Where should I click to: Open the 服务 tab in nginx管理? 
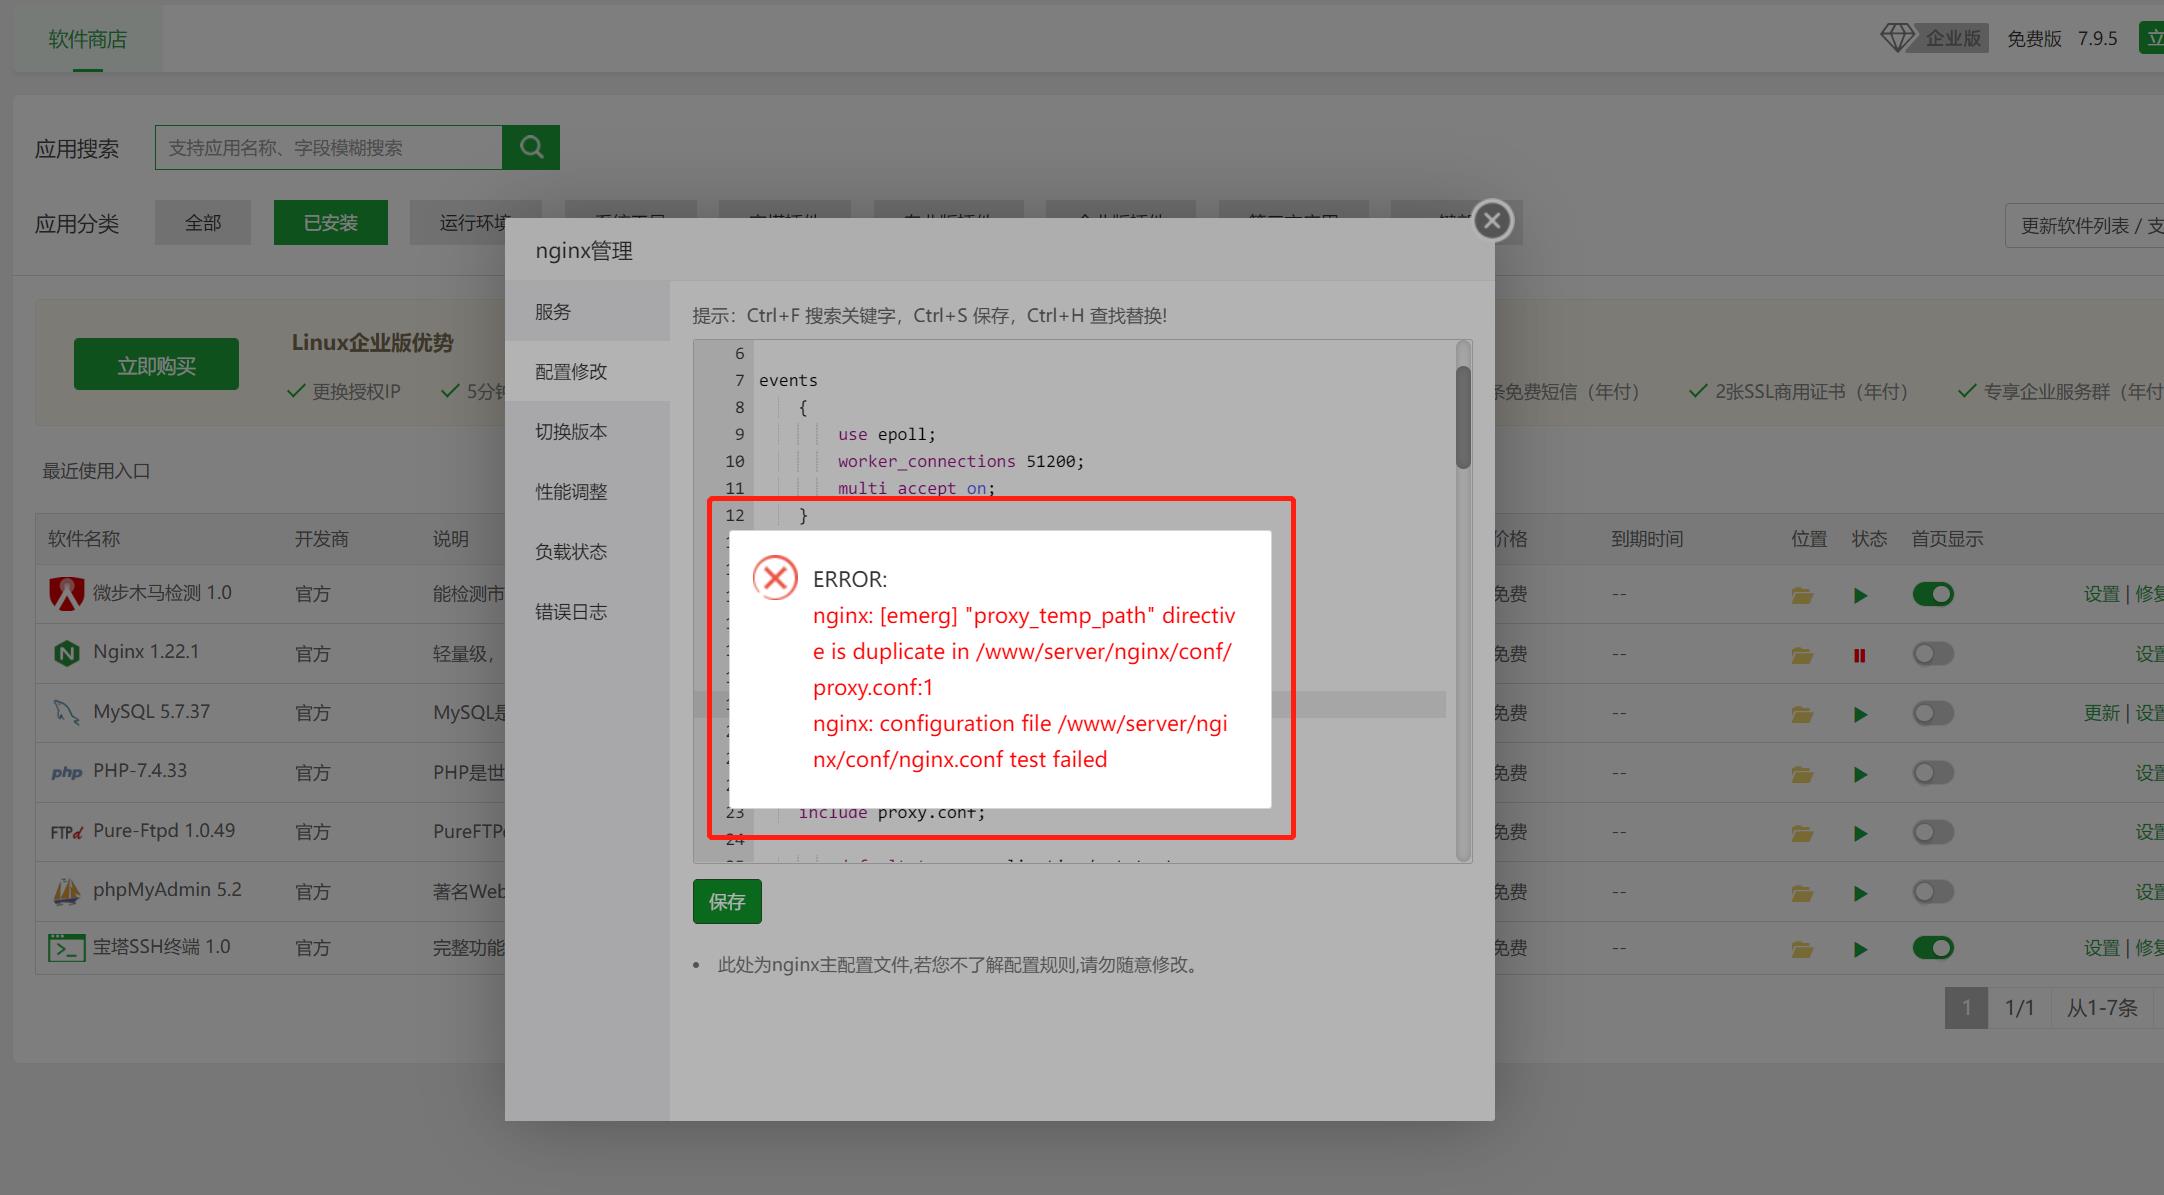click(587, 312)
